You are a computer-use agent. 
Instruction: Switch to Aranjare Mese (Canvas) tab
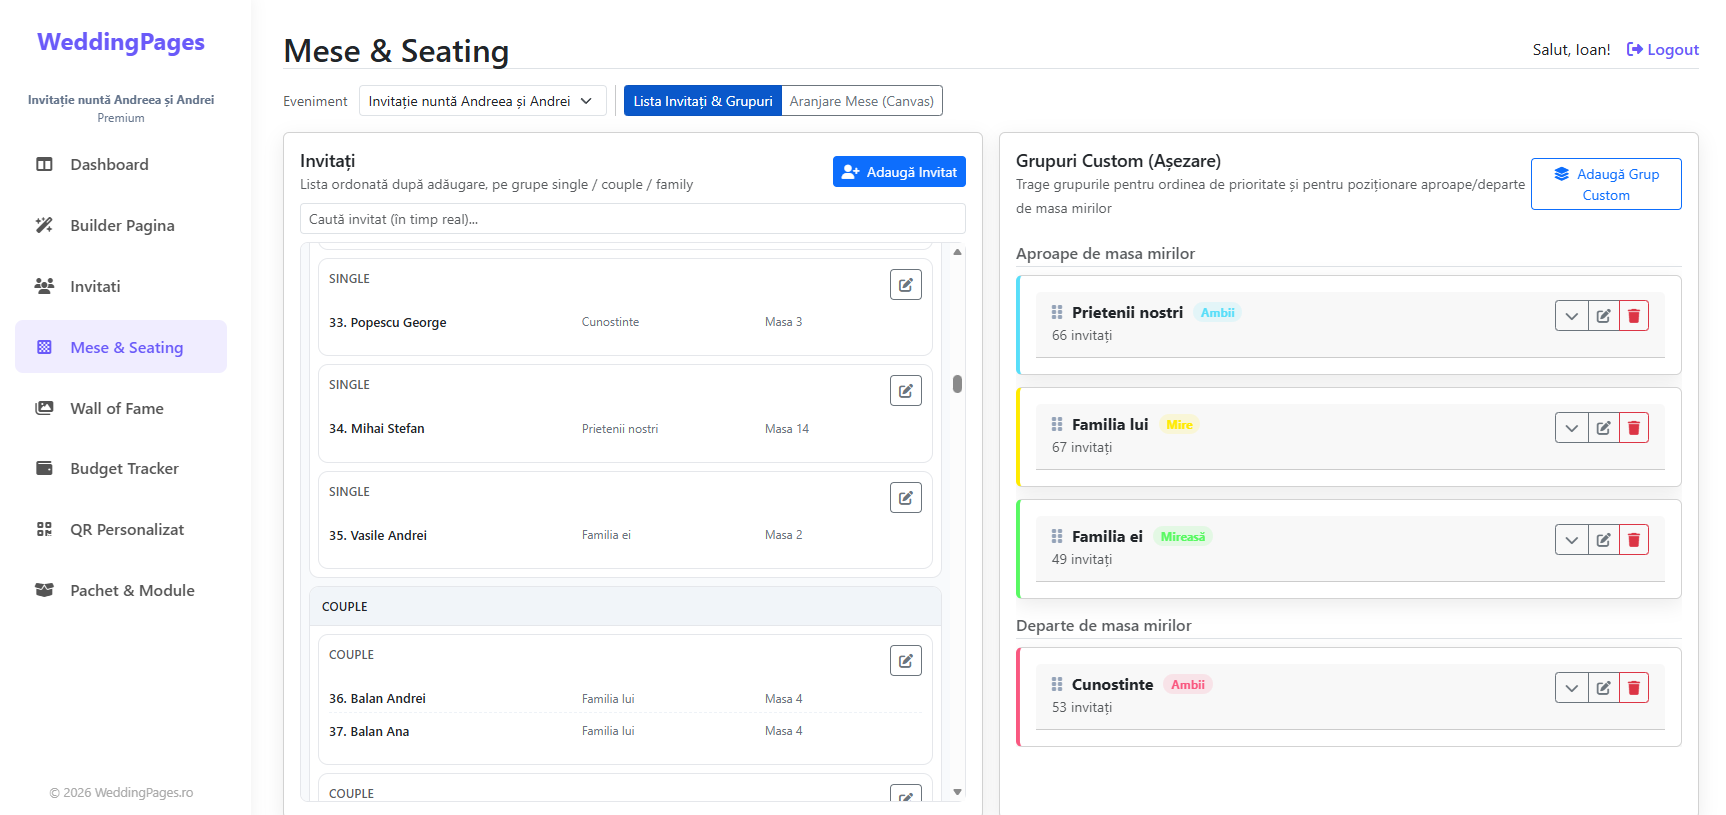861,101
